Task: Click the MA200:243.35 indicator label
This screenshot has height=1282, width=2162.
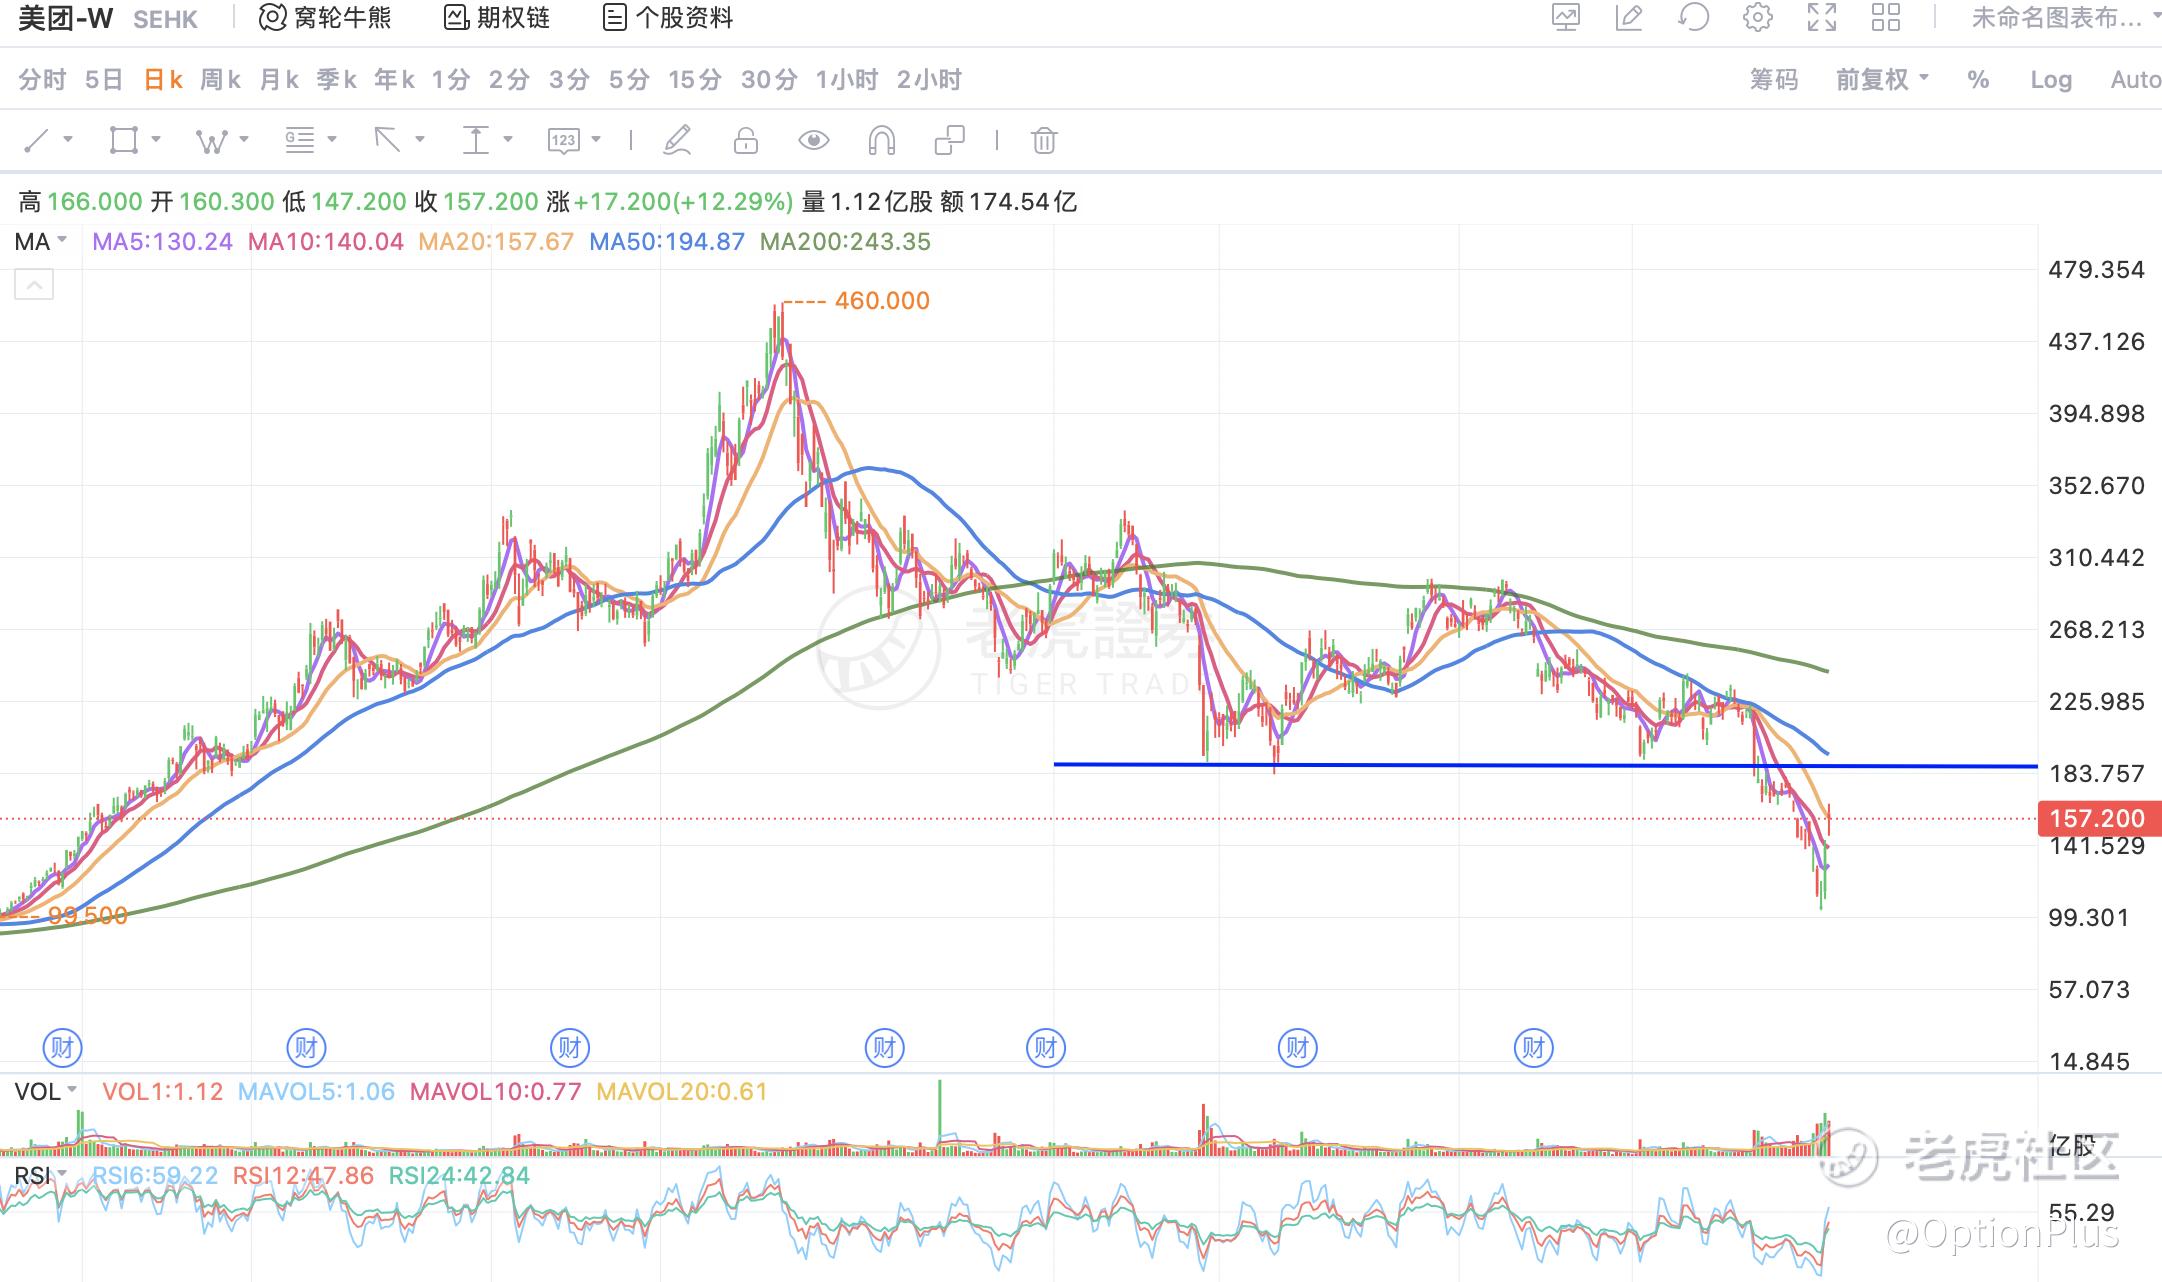Action: point(845,242)
